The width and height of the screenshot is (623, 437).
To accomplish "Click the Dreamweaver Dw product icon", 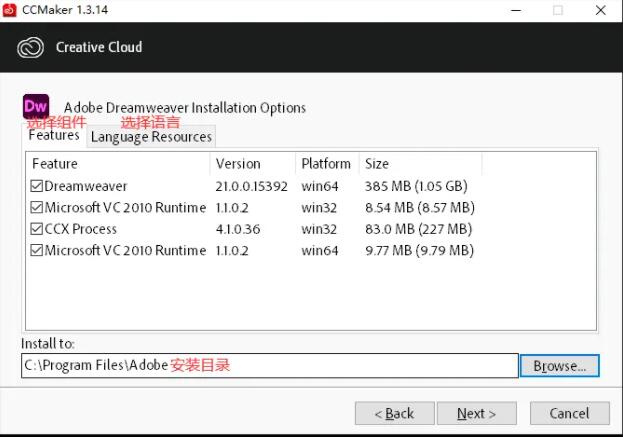I will (x=36, y=106).
